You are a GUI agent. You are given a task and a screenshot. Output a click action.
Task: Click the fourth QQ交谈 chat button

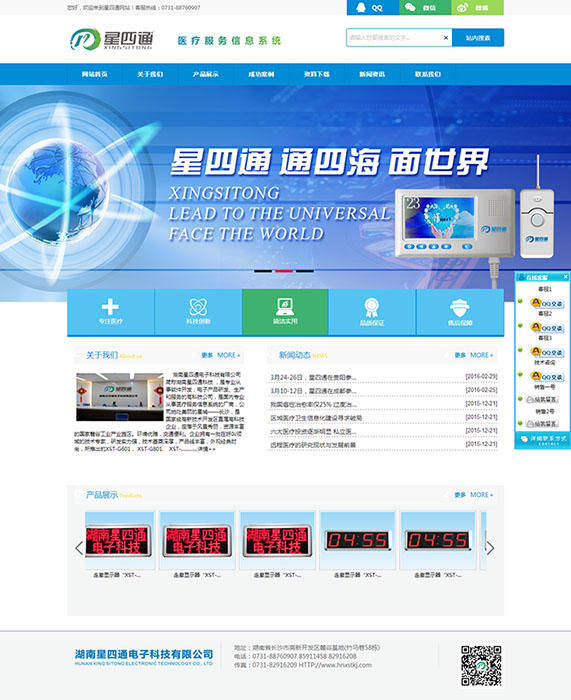coord(547,376)
